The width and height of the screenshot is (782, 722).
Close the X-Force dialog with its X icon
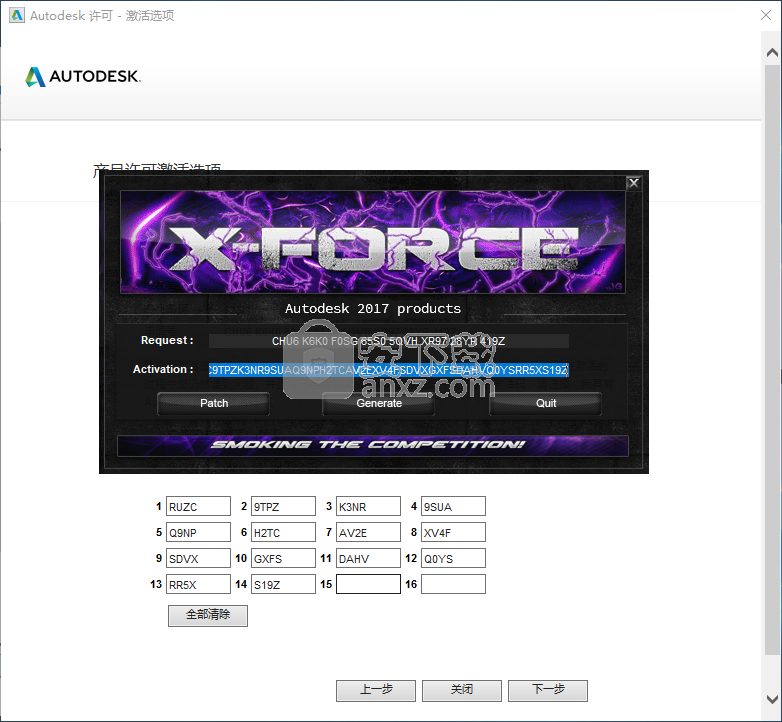pyautogui.click(x=633, y=183)
